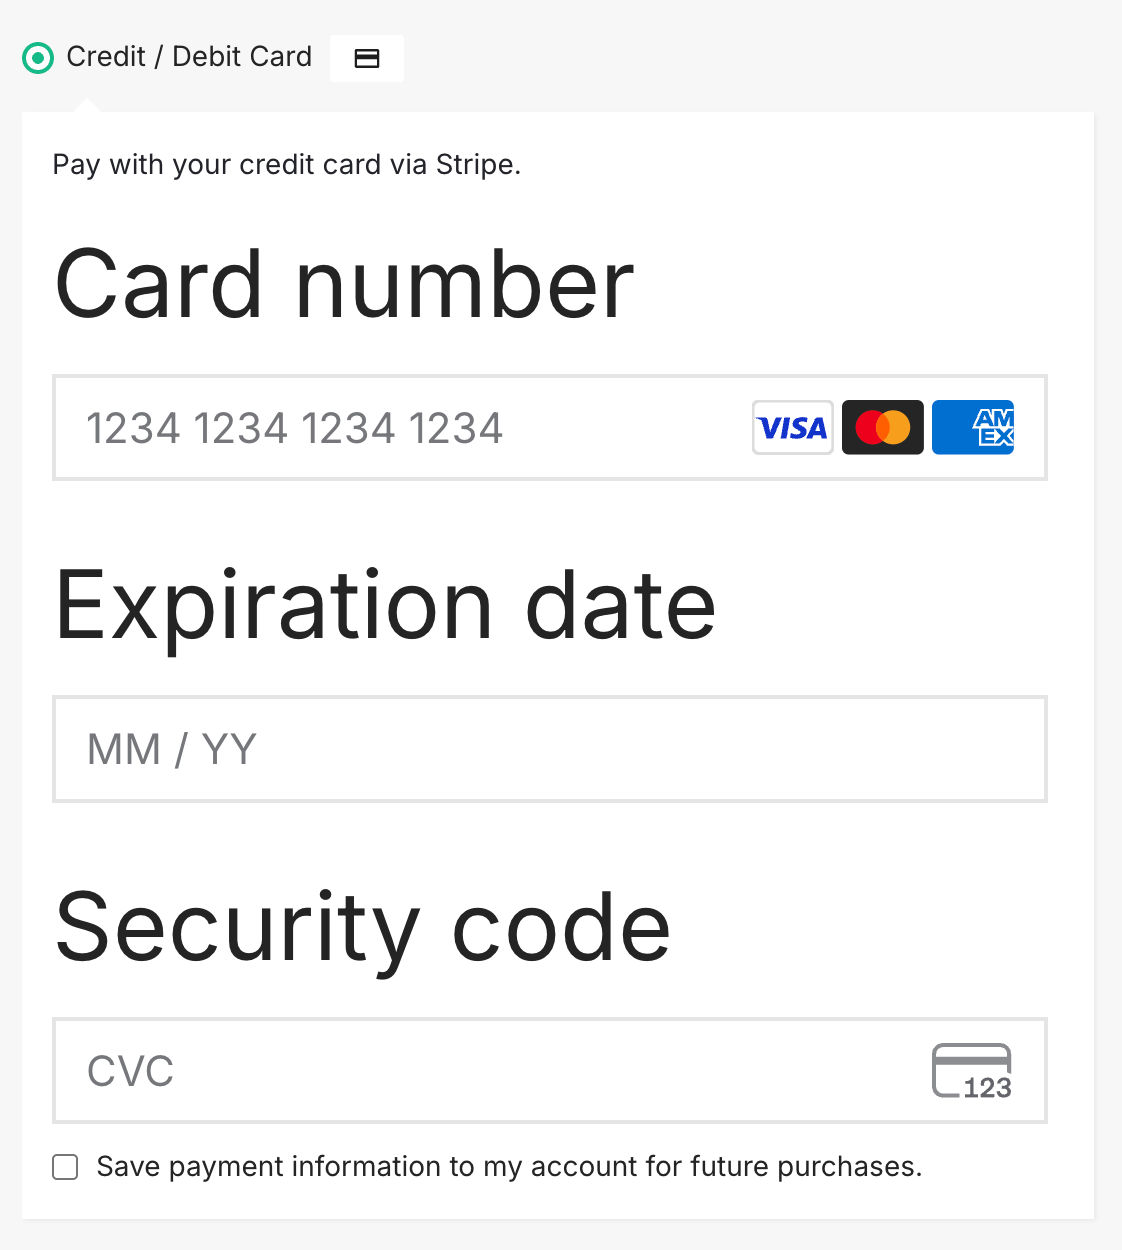
Task: Click the 'Card number' heading label
Action: point(344,285)
